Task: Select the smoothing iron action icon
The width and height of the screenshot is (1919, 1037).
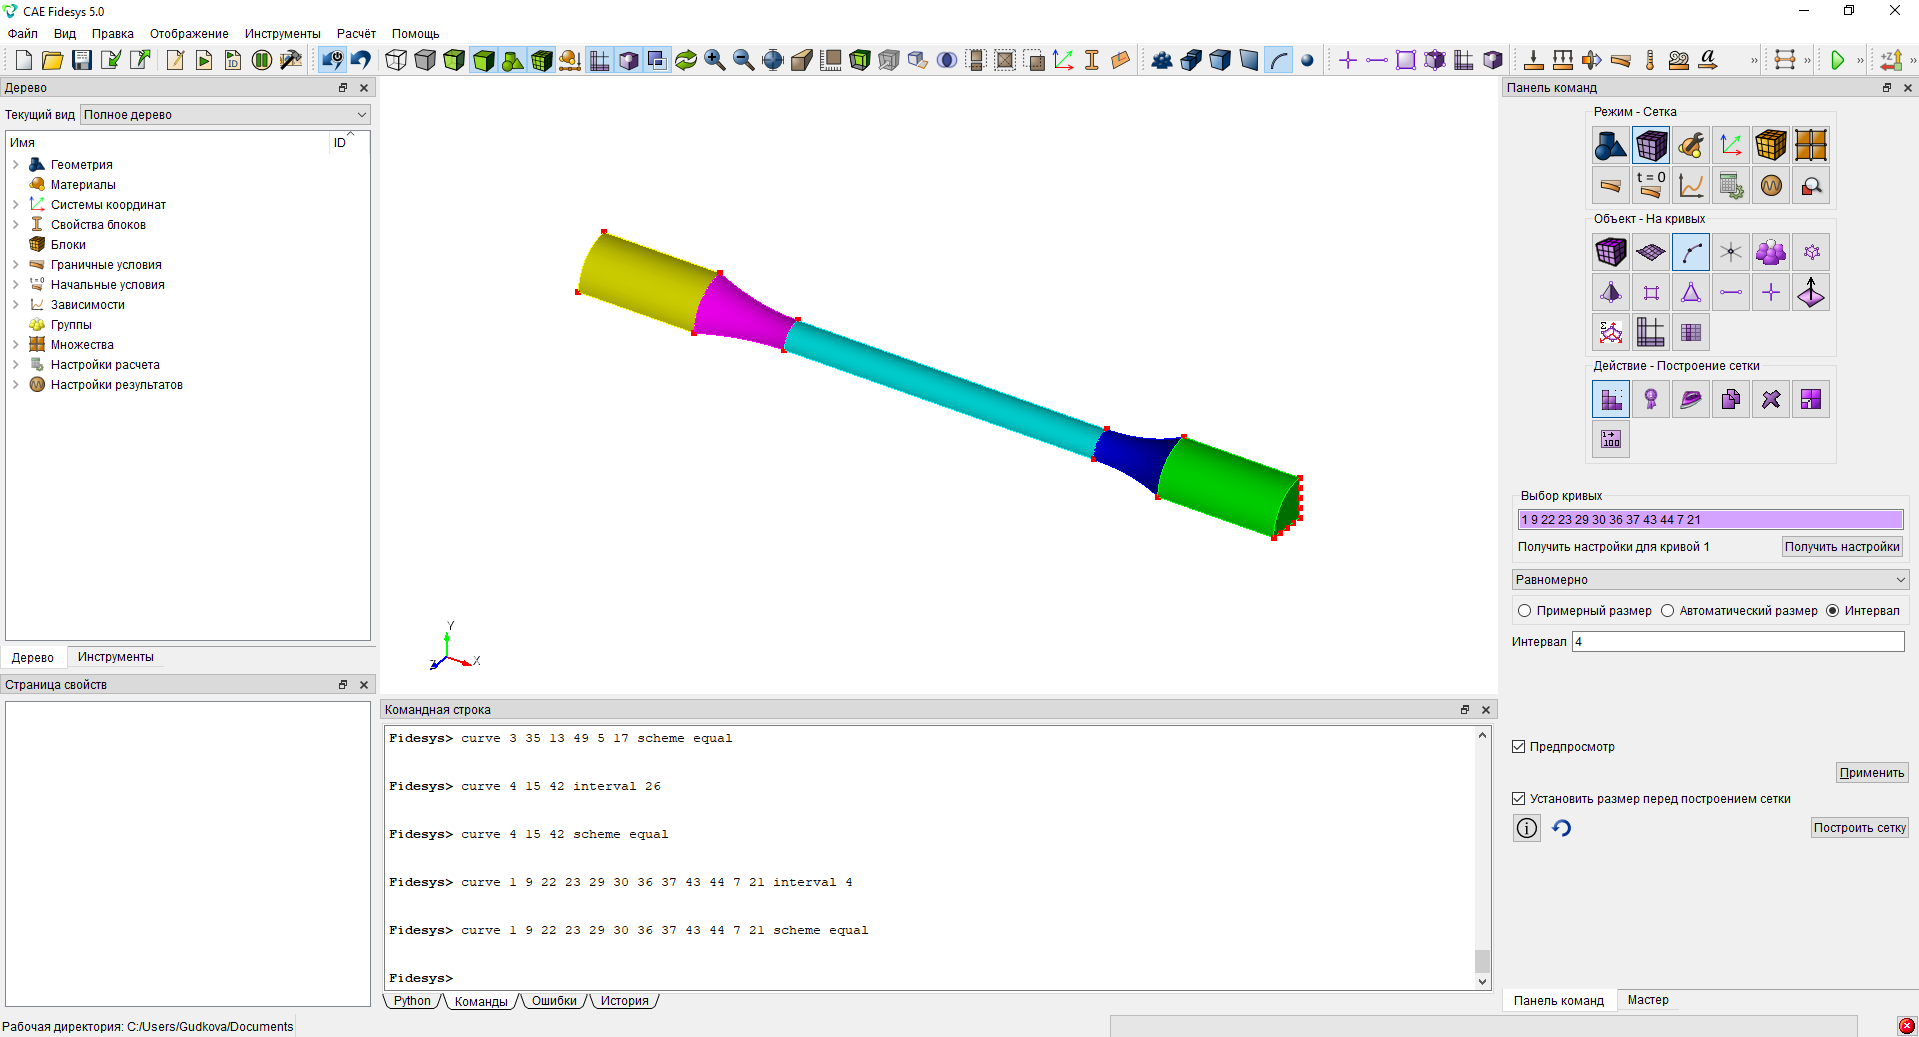Action: click(1691, 400)
